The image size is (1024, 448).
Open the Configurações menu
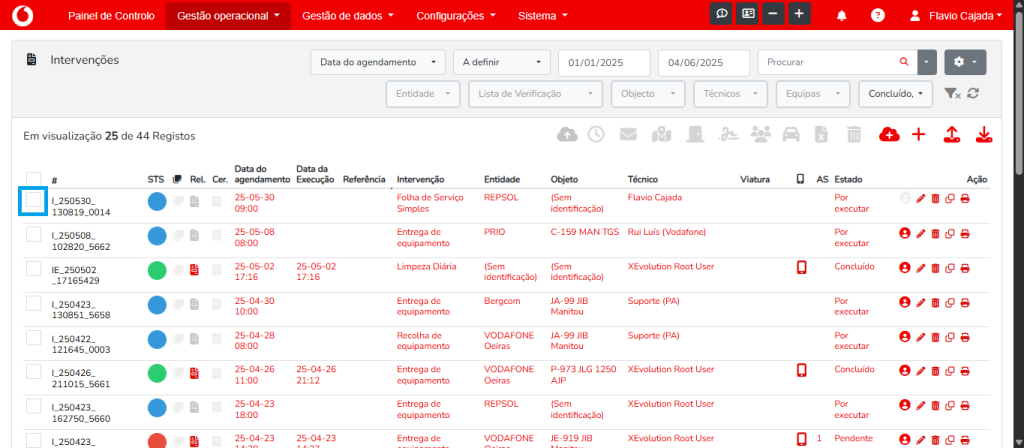[x=456, y=16]
